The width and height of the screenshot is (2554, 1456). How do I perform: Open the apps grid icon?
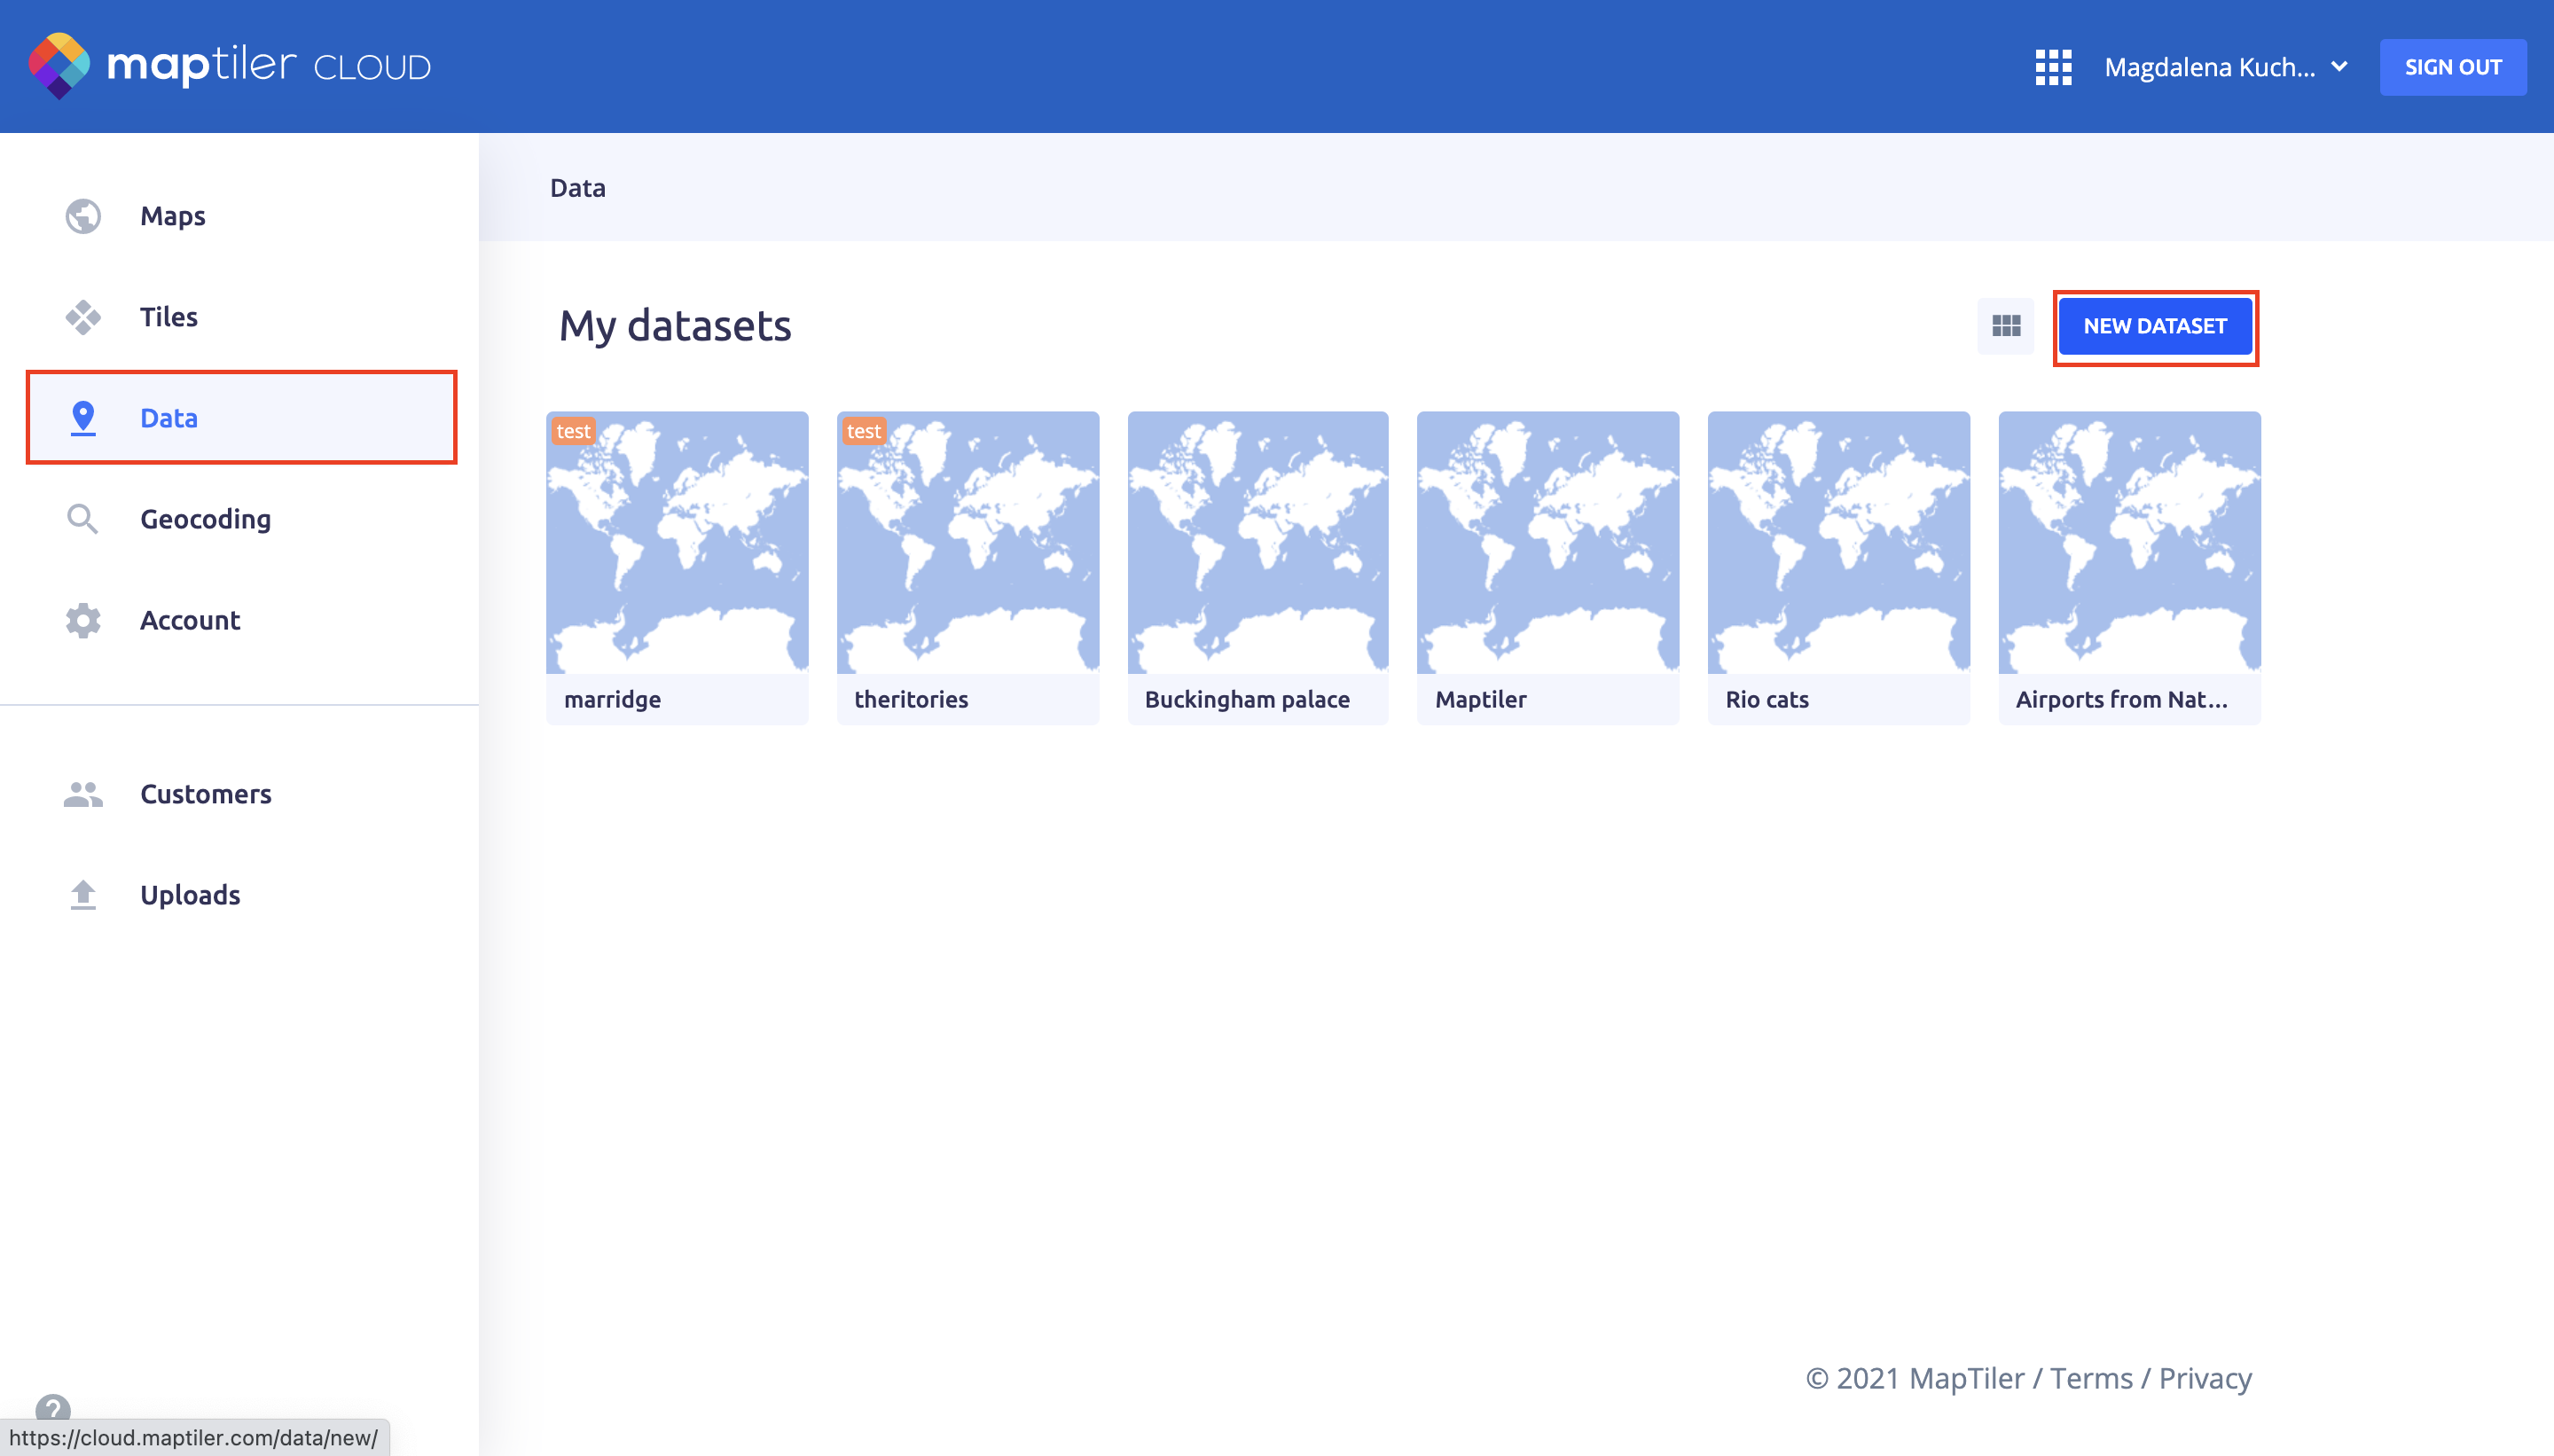(2052, 67)
